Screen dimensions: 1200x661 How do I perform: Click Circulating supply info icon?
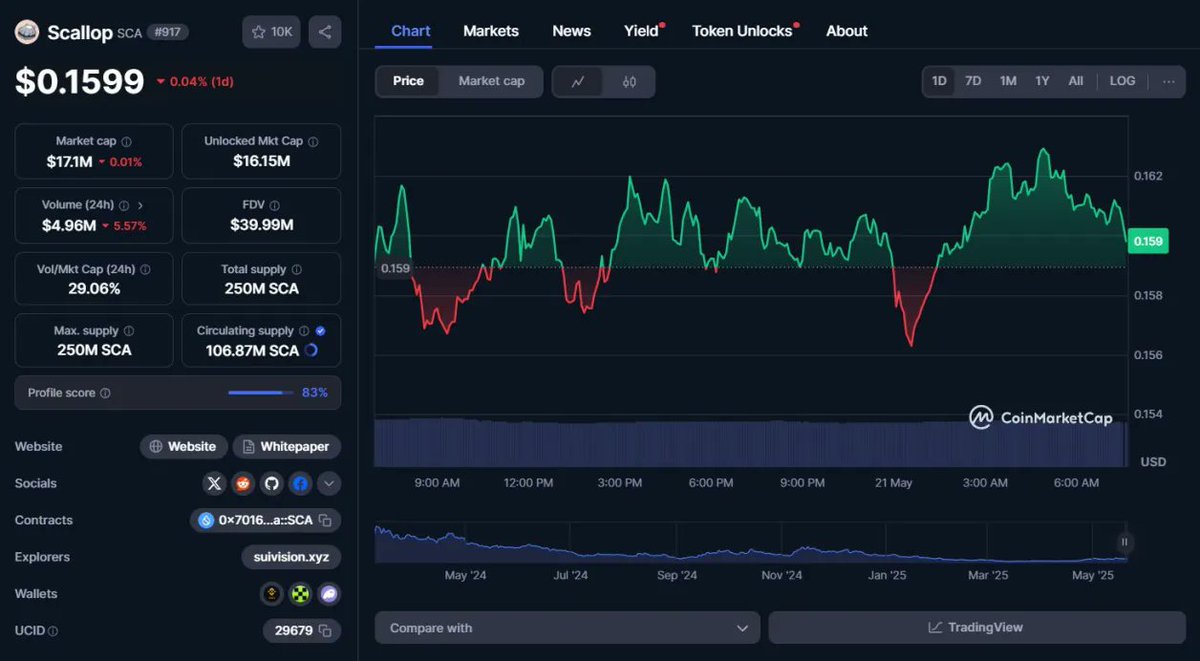point(303,331)
